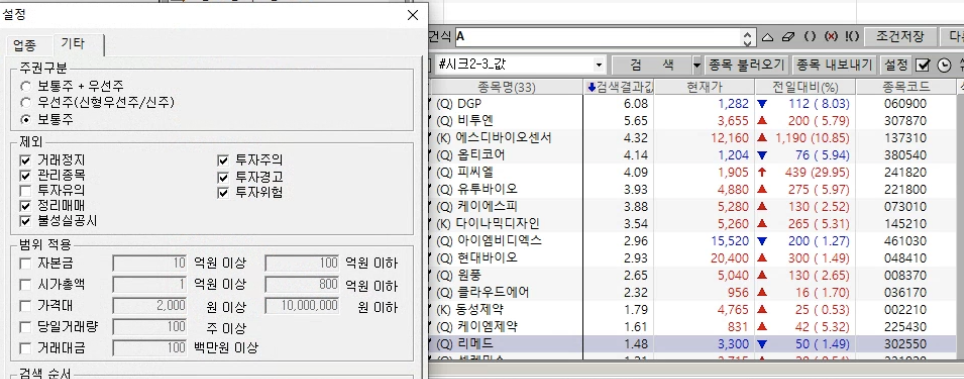Viewport: 964px width, 379px height.
Task: Enable the 자본금 range checkbox
Action: pos(25,264)
